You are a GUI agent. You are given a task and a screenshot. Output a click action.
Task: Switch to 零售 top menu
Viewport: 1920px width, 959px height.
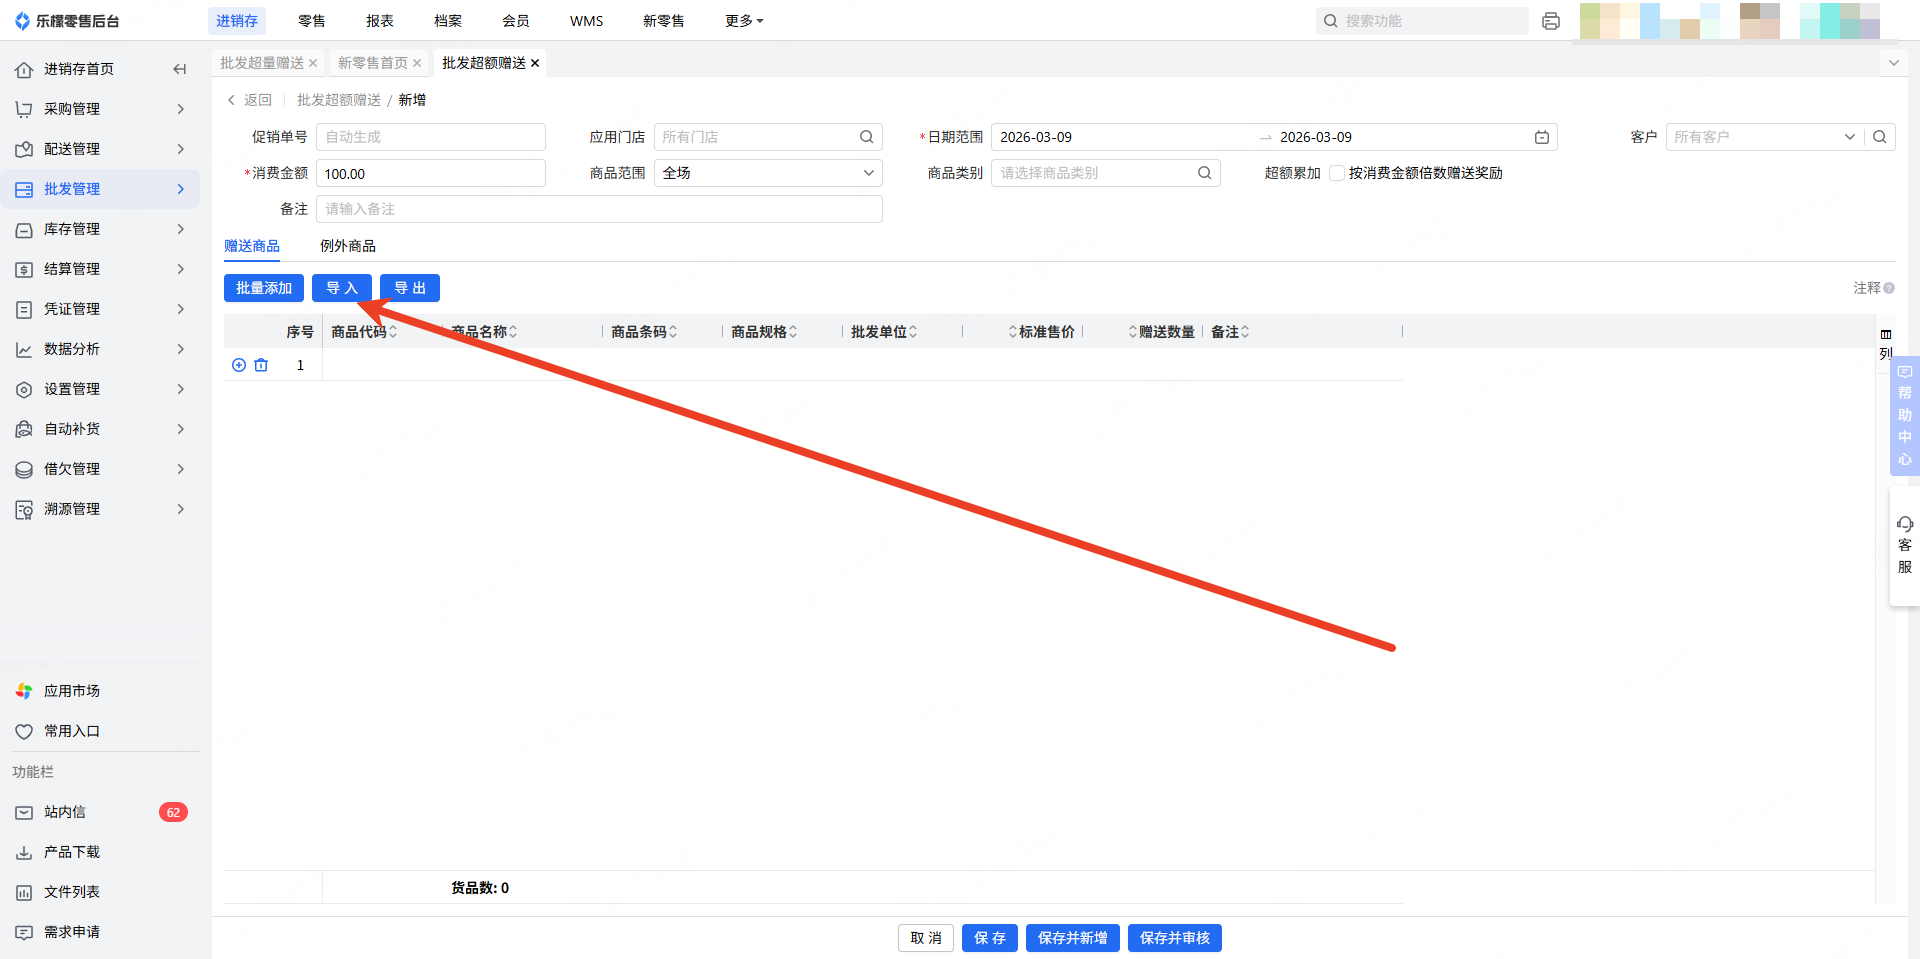[x=312, y=21]
